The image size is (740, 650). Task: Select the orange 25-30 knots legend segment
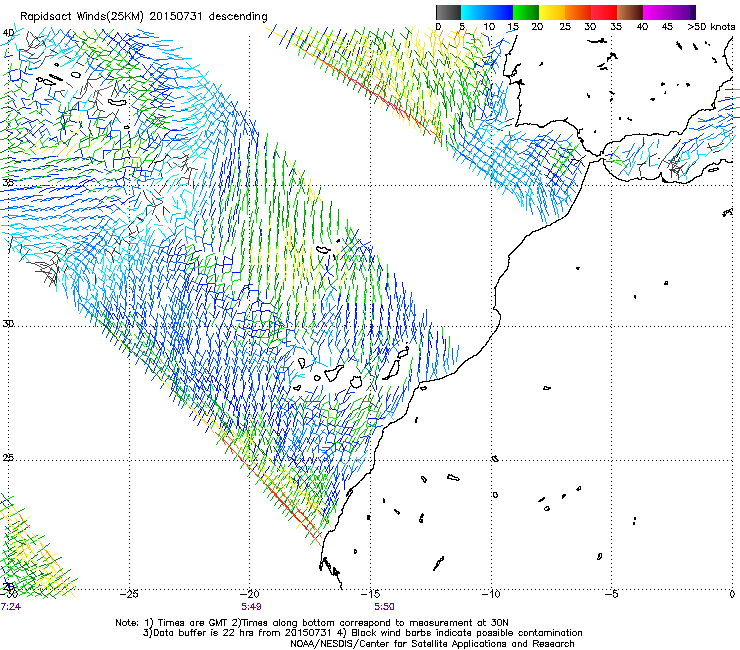(x=578, y=12)
